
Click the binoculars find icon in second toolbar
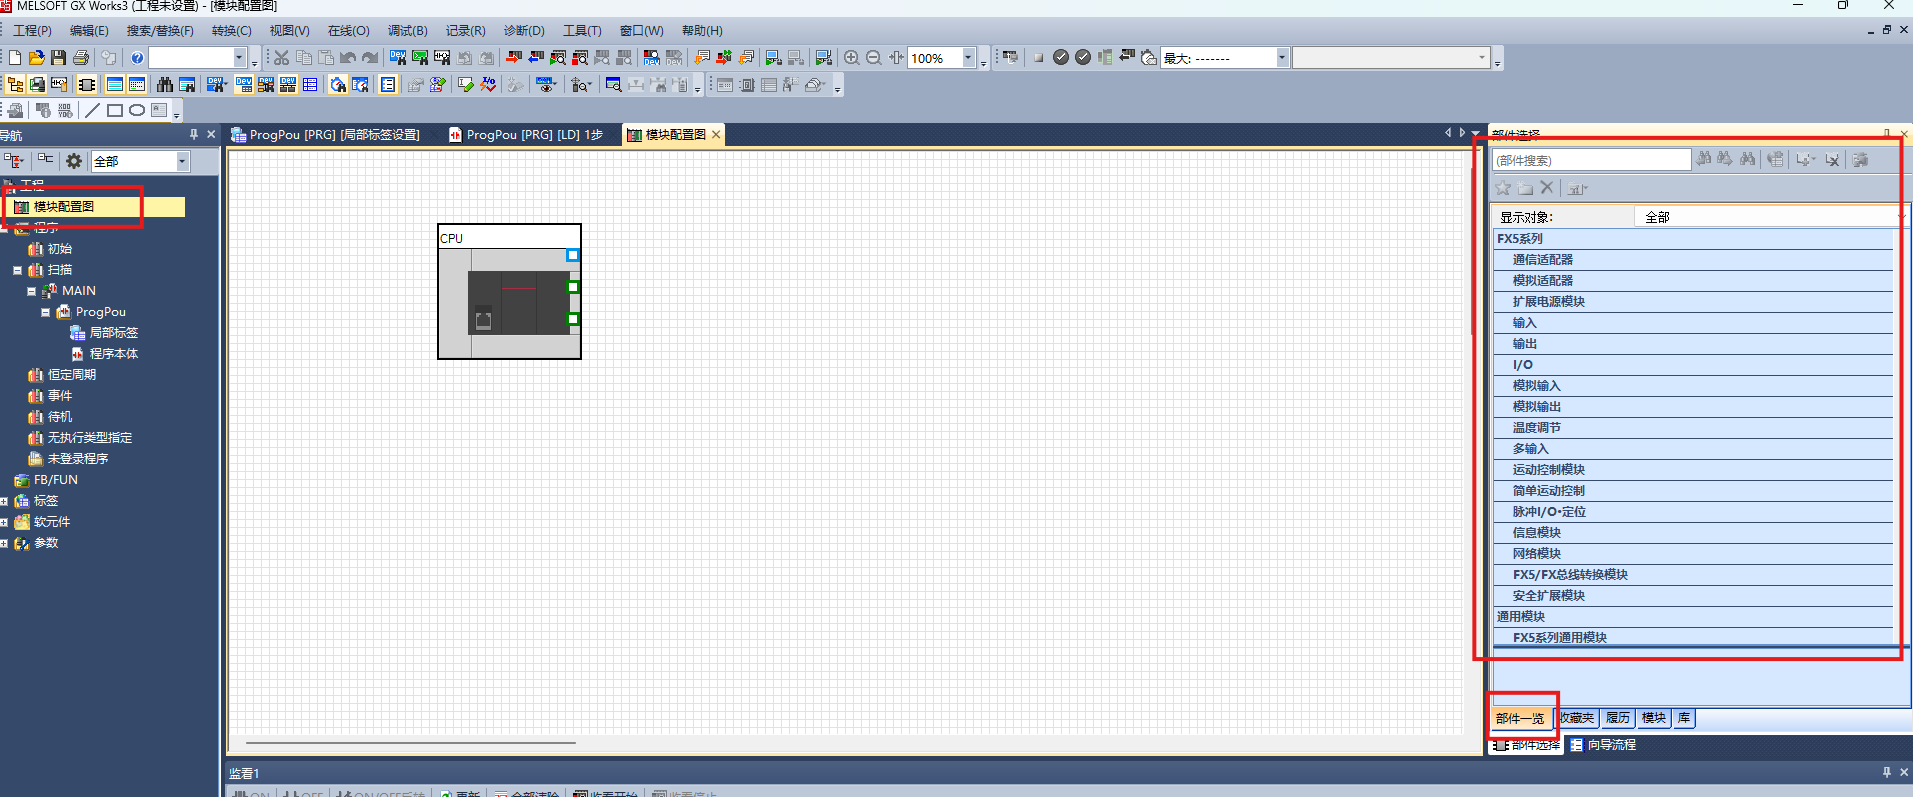click(165, 85)
